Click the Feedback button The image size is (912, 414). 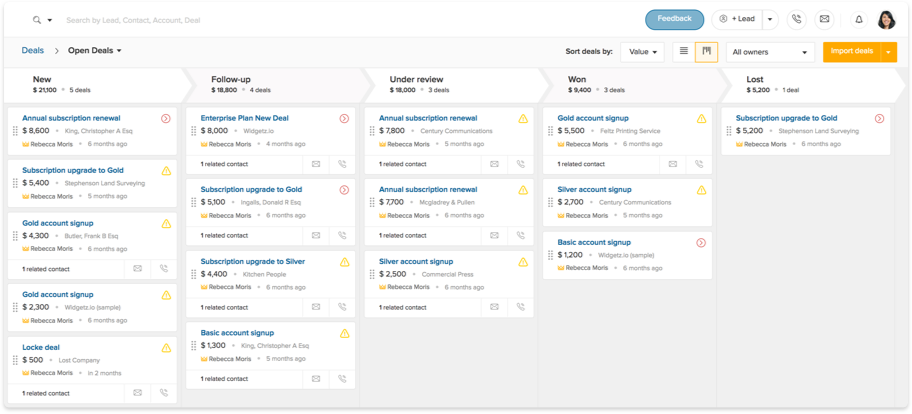click(x=674, y=19)
